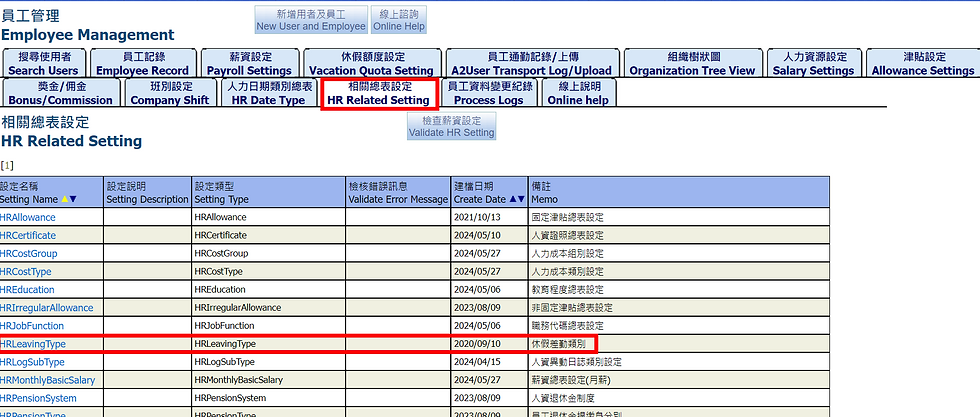Screen dimensions: 980x417
Task: Sort Create Date descending with the down arrow
Action: coord(521,199)
